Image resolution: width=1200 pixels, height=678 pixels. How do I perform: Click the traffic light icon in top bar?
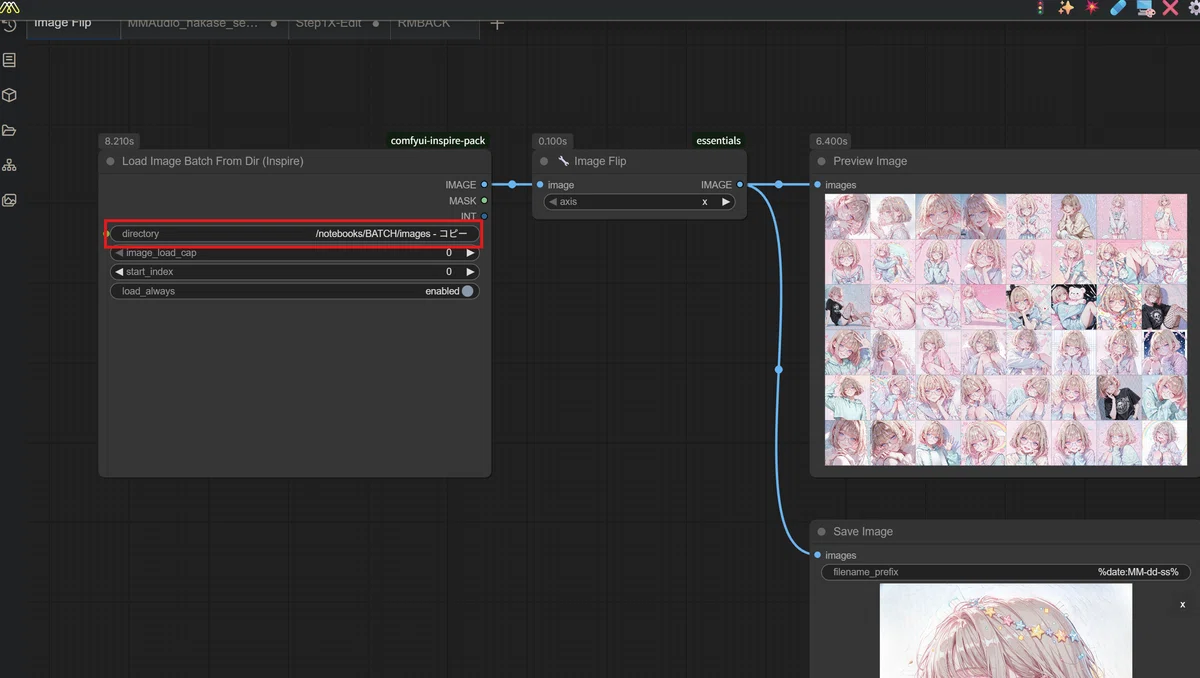1040,8
